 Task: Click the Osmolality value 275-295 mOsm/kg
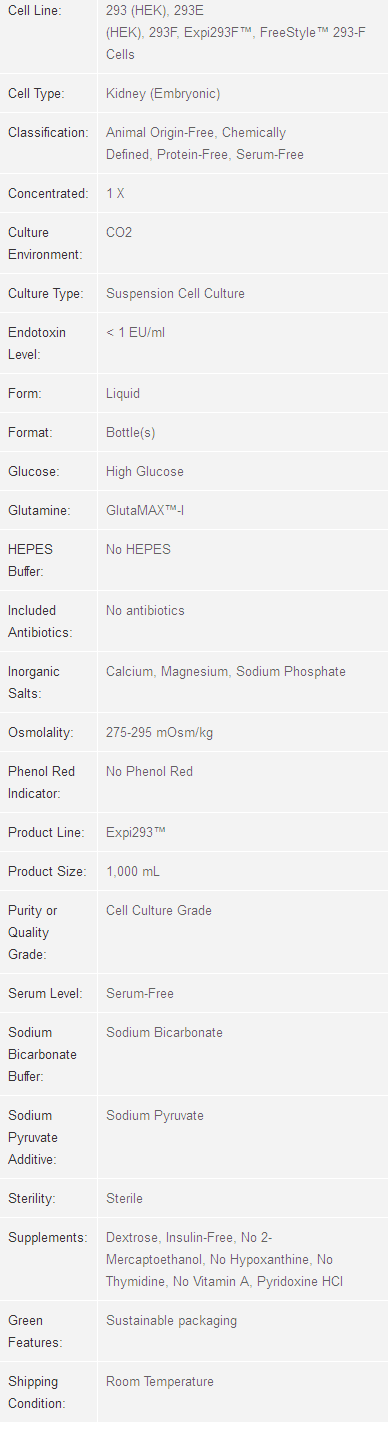(x=159, y=733)
